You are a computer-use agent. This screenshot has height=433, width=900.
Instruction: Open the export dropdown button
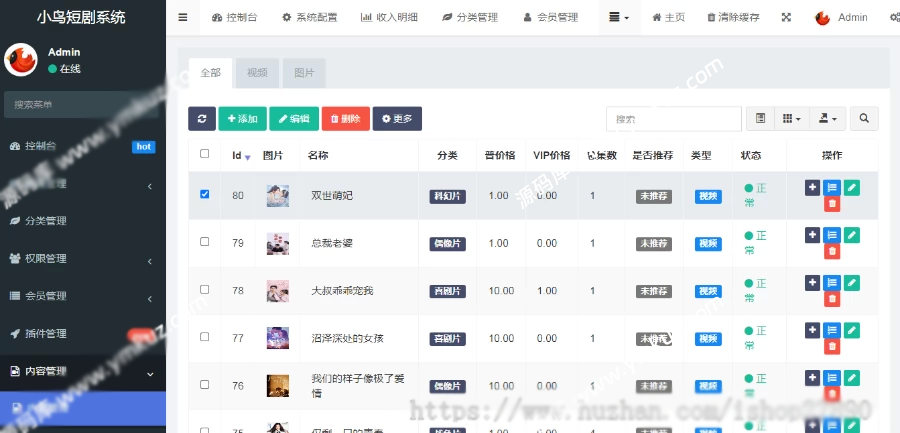(x=827, y=118)
